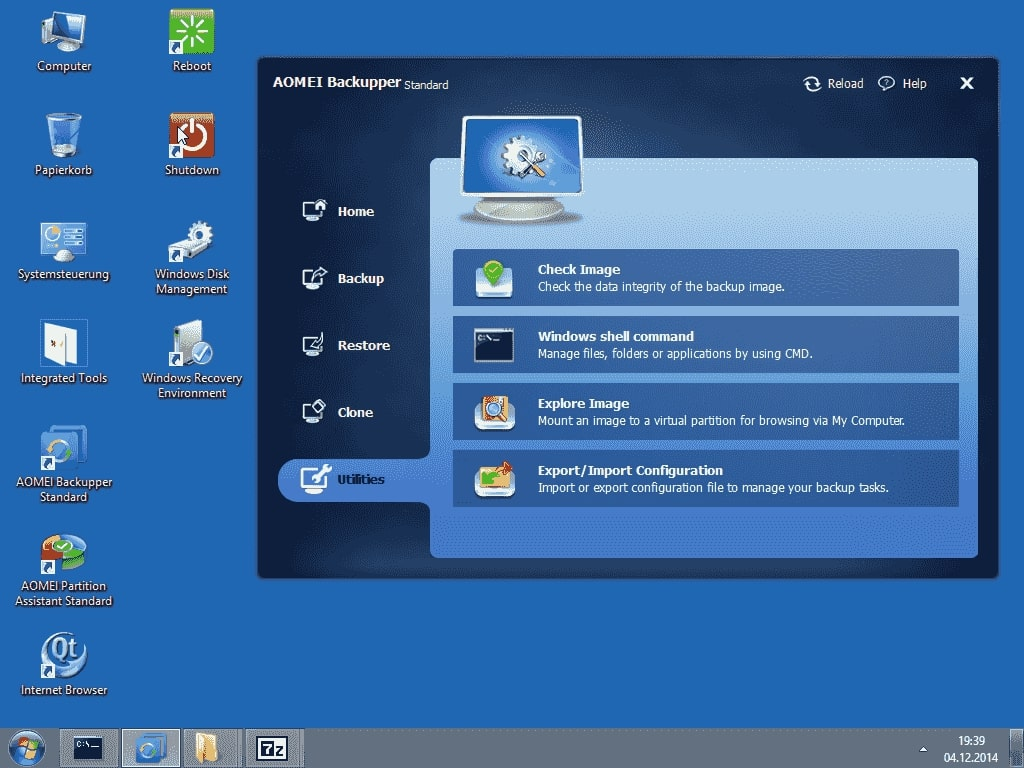Select Windows Recovery Environment shortcut
This screenshot has width=1024, height=768.
[x=191, y=359]
